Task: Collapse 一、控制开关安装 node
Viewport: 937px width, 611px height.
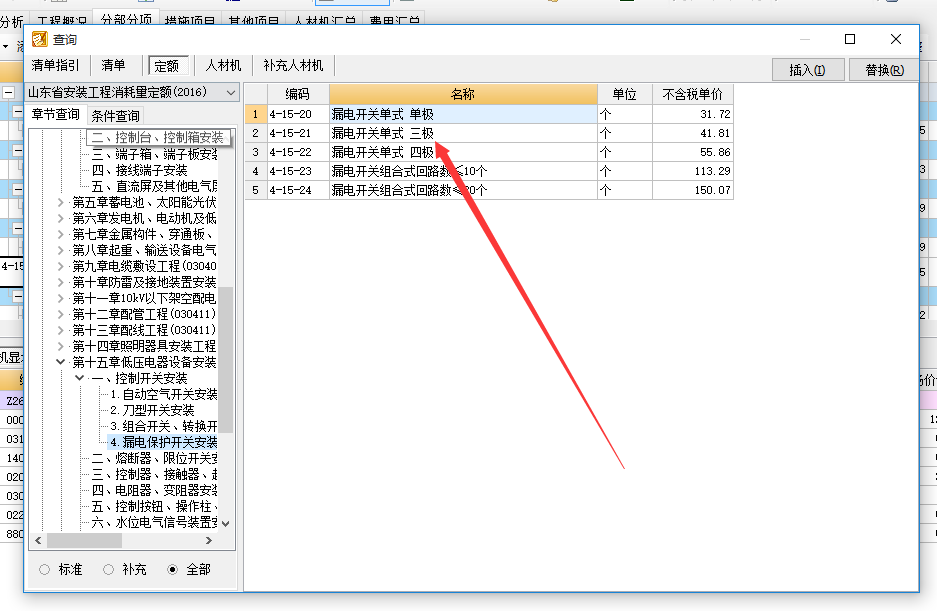Action: pyautogui.click(x=79, y=378)
